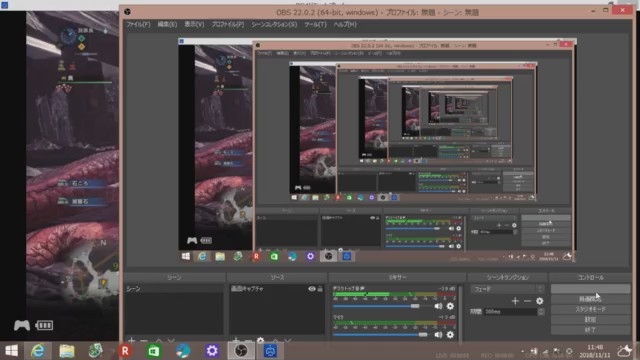Click the battery indicator in game window
Image resolution: width=640 pixels, height=360 pixels.
coord(44,325)
